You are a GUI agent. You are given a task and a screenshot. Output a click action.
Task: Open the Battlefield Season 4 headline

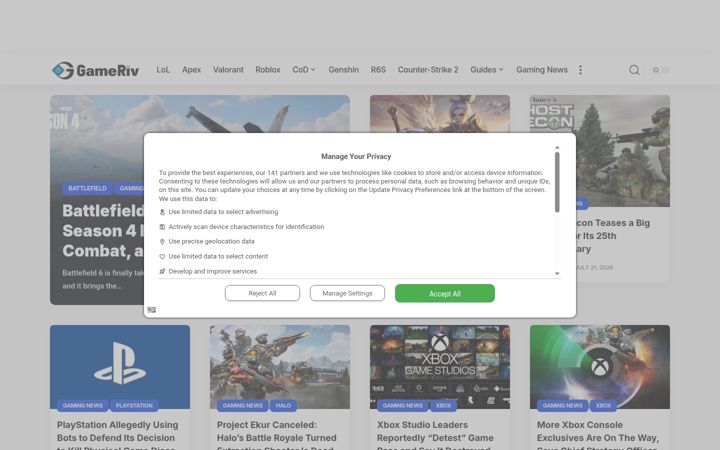tap(103, 231)
